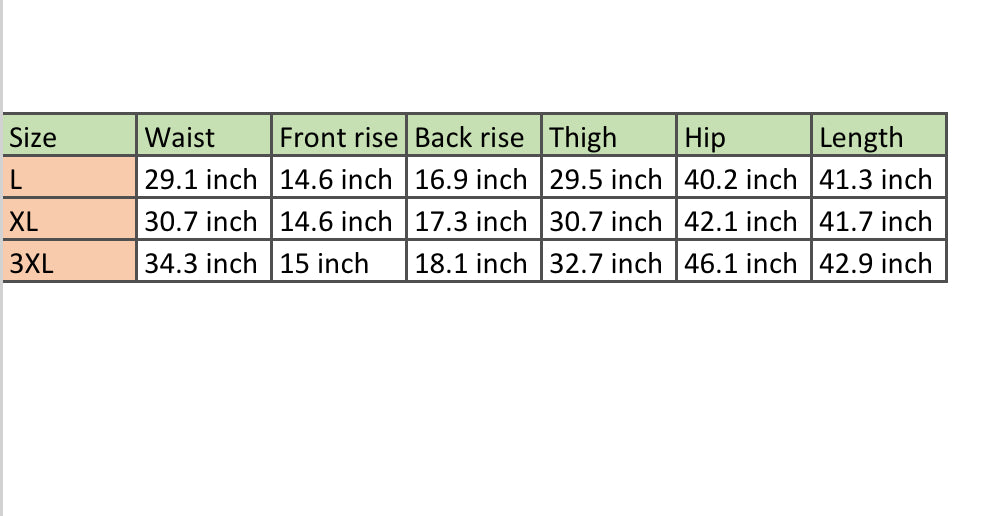The width and height of the screenshot is (990, 516).
Task: Click the 34.3 inch waist cell
Action: point(204,263)
